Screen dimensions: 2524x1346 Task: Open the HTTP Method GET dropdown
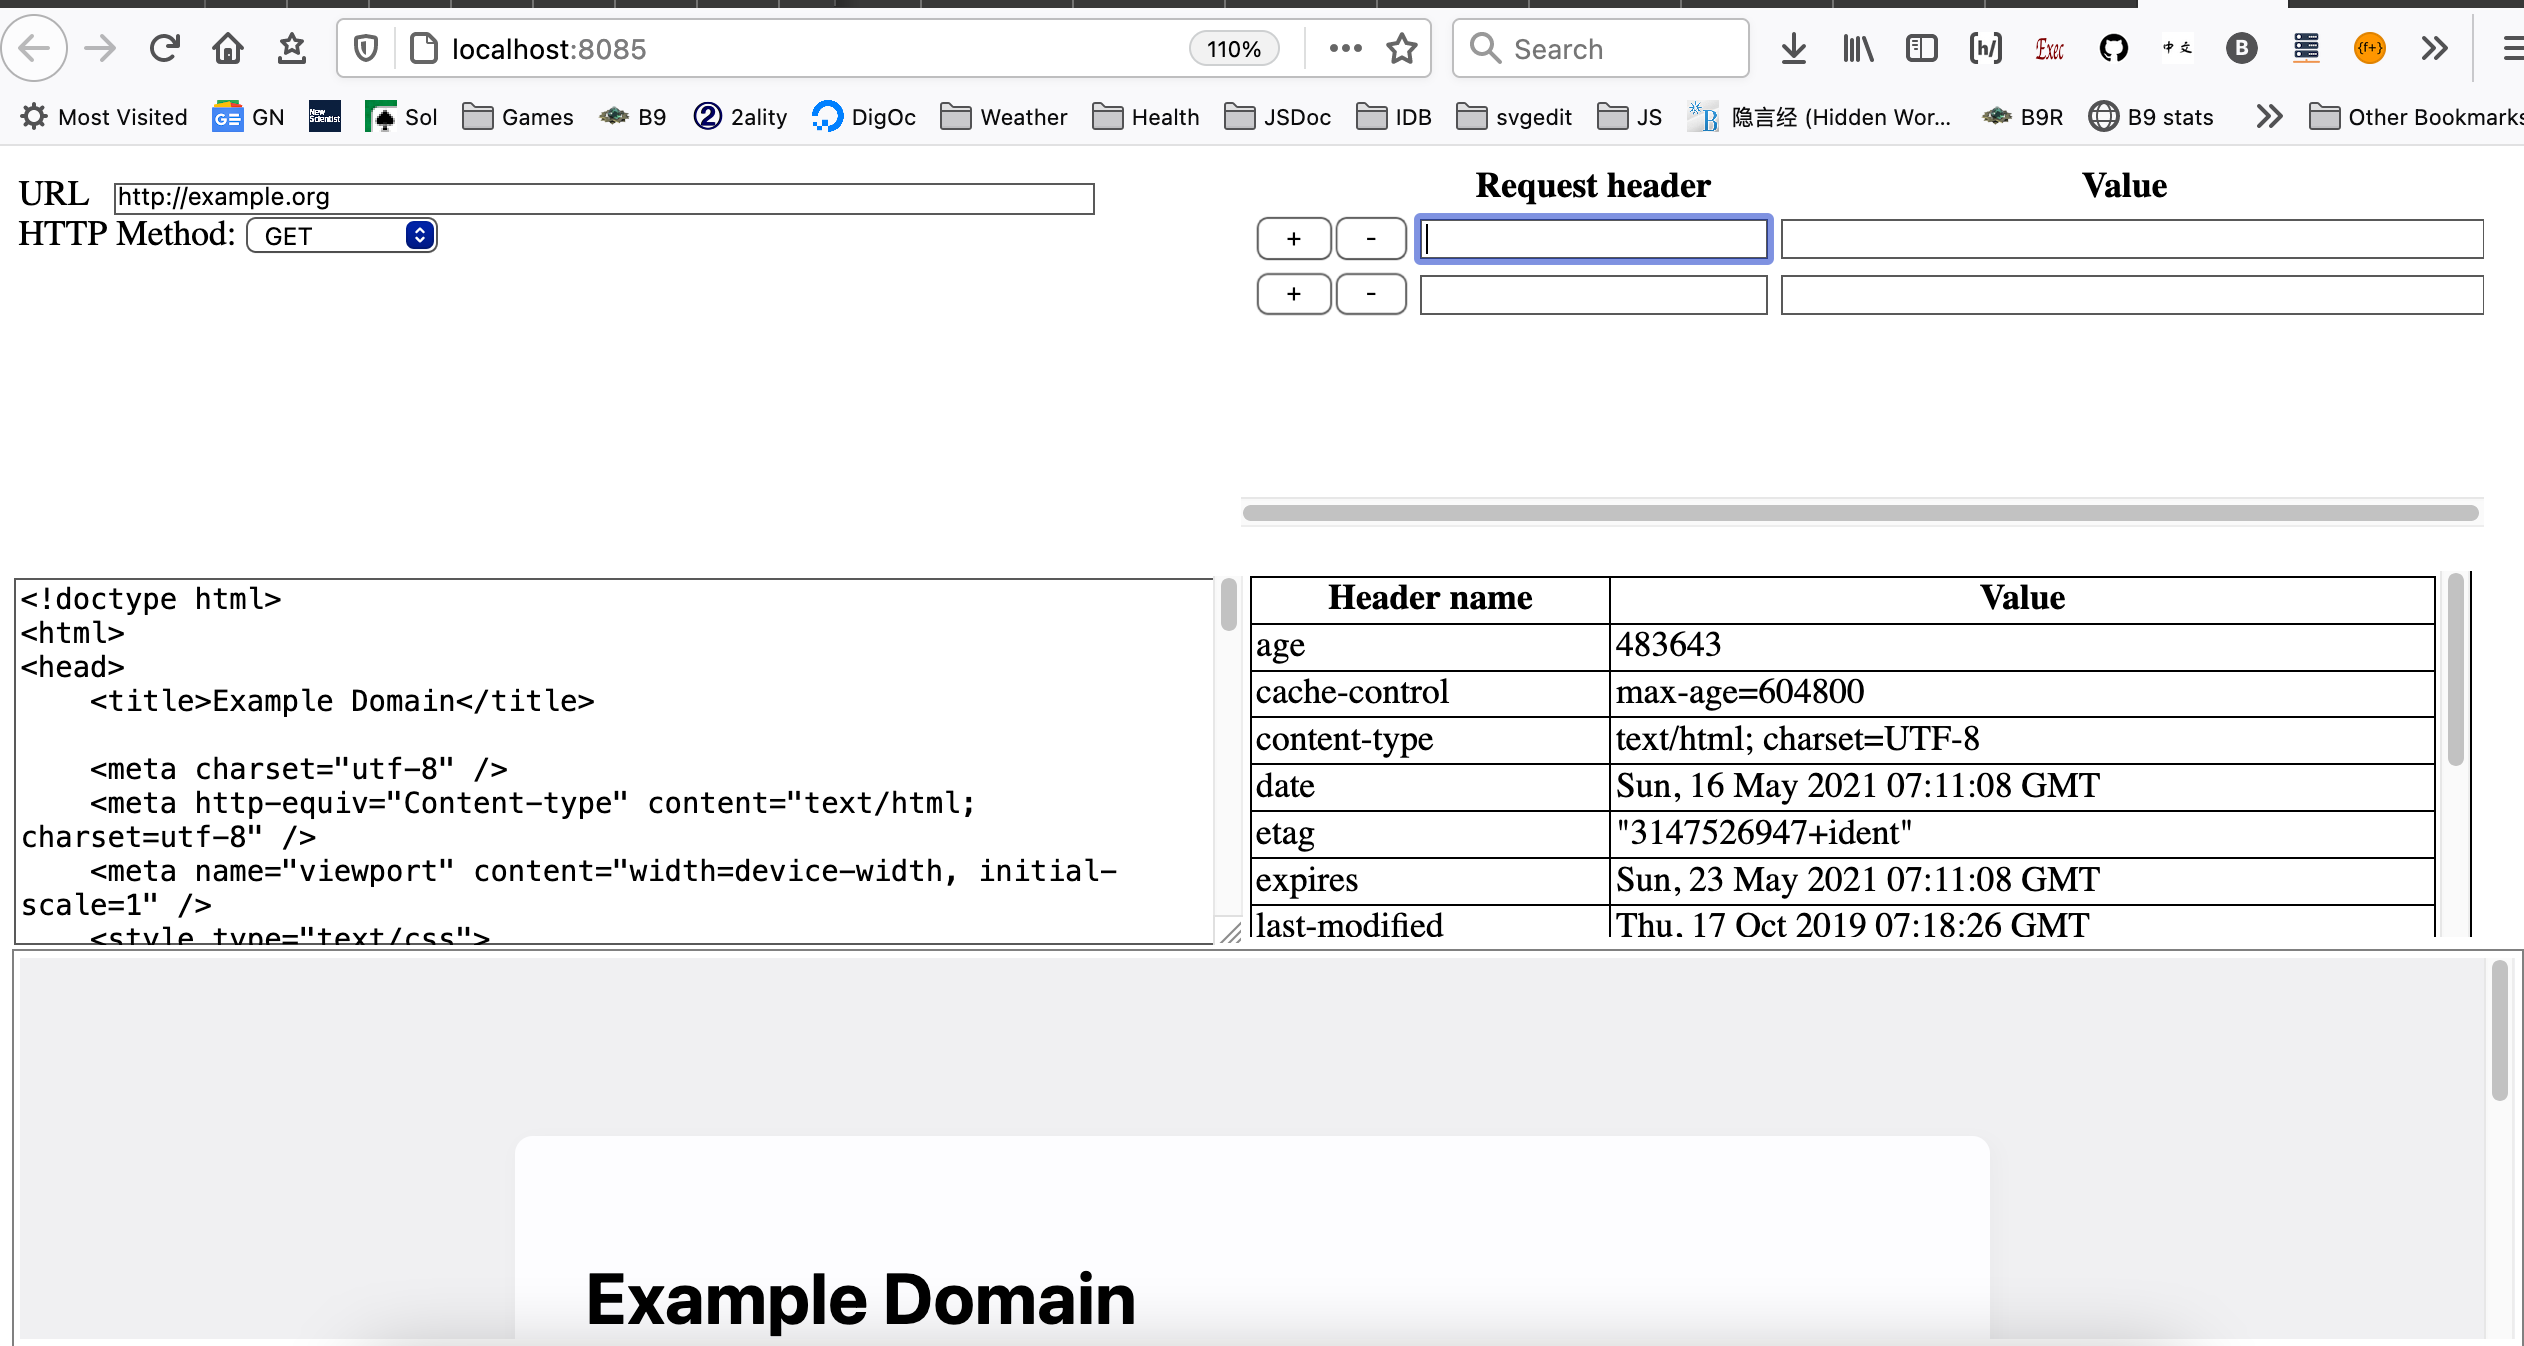pyautogui.click(x=342, y=236)
